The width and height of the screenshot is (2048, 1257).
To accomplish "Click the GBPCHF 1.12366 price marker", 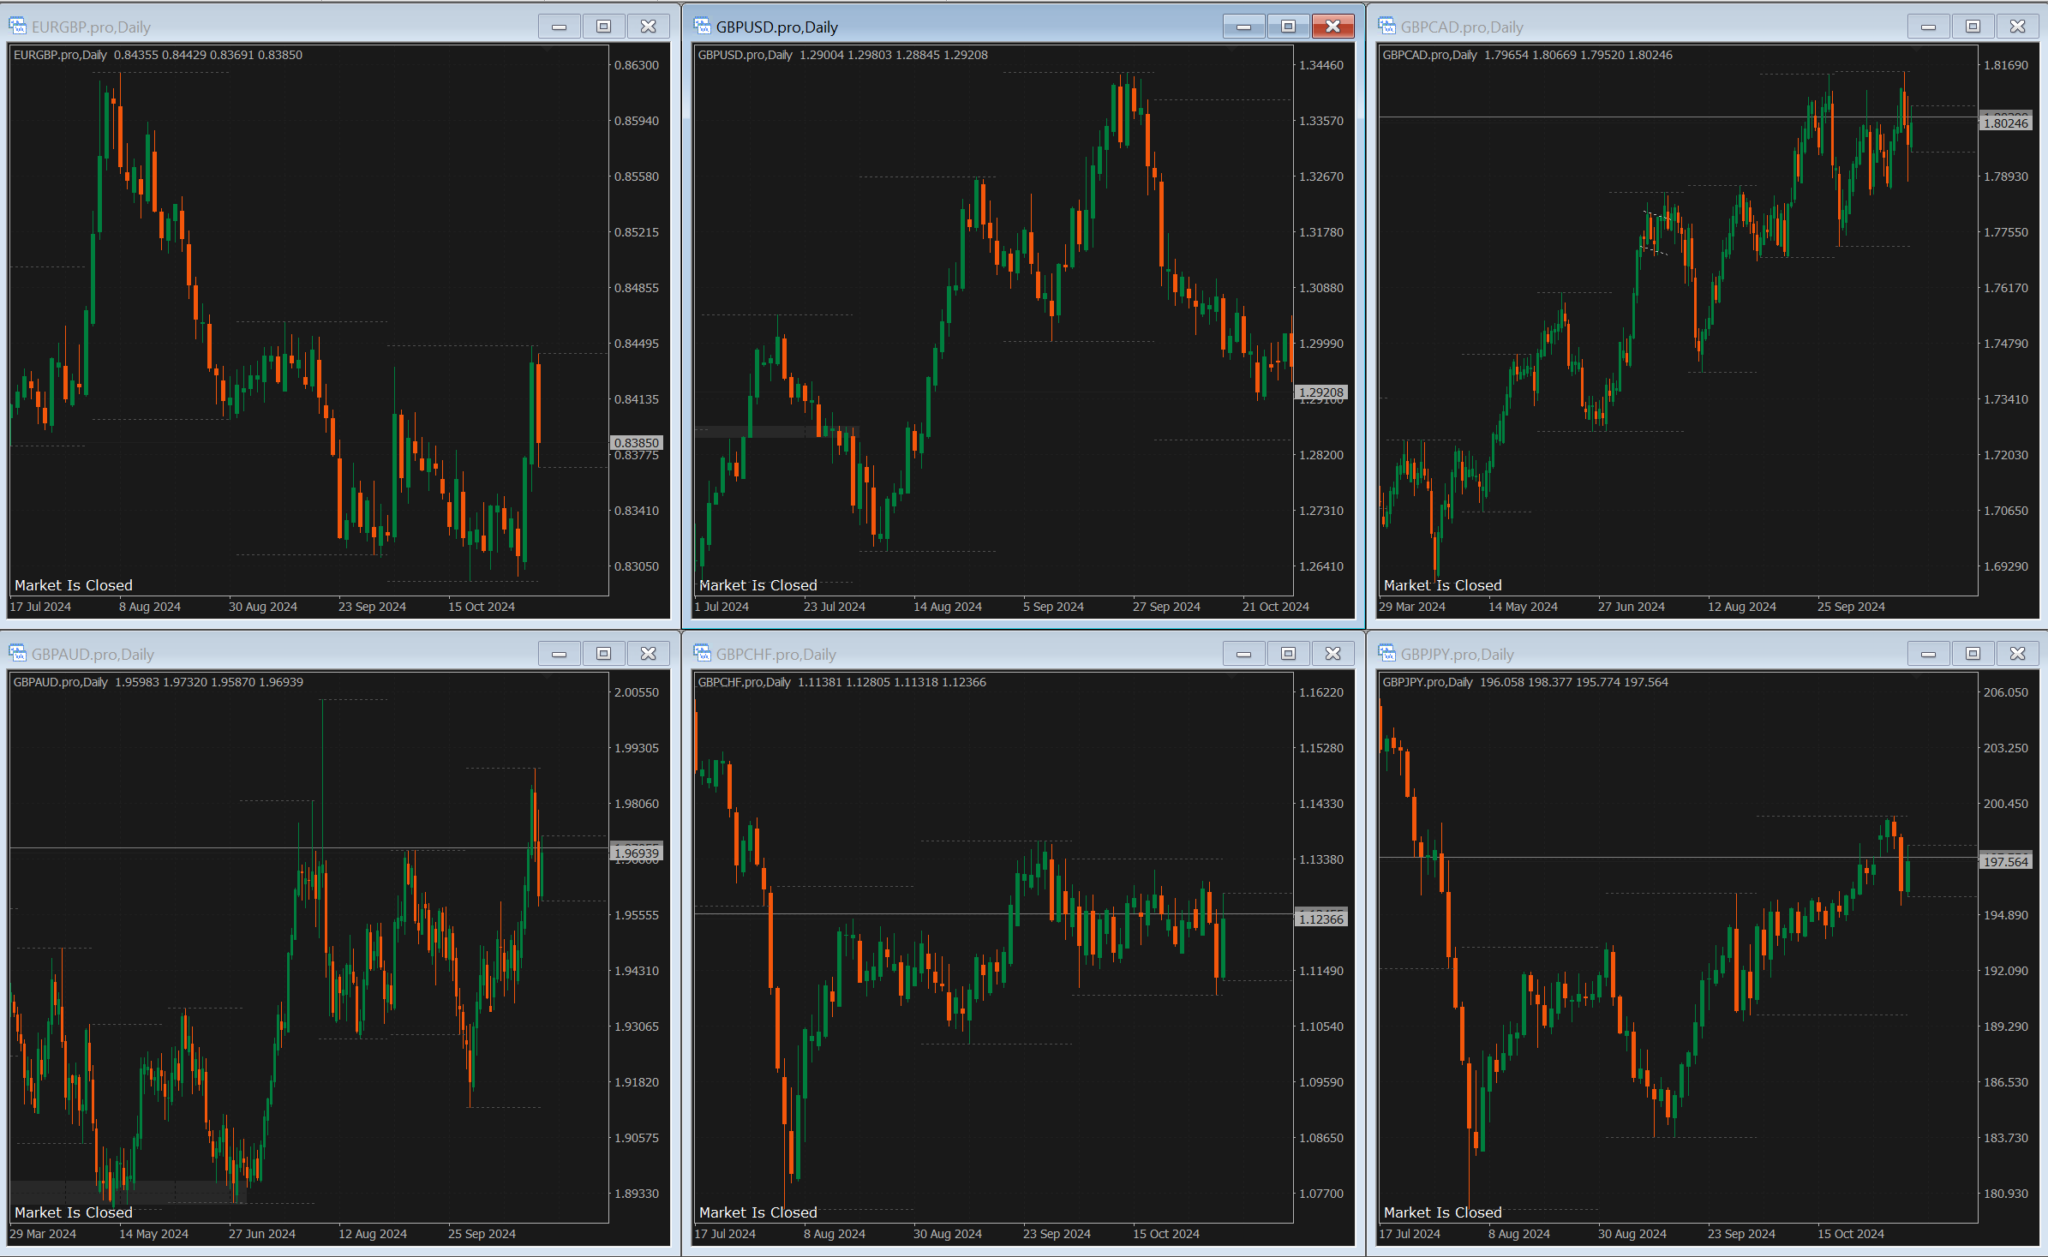I will click(1320, 919).
